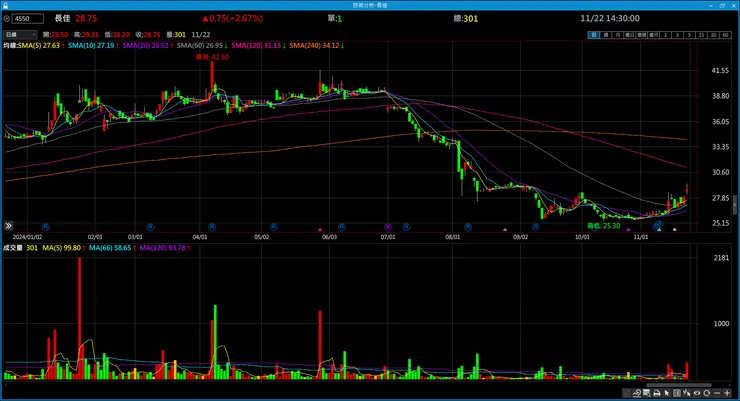Select the 30-minute period tab
Viewport: 740px width, 401px height.
click(713, 35)
